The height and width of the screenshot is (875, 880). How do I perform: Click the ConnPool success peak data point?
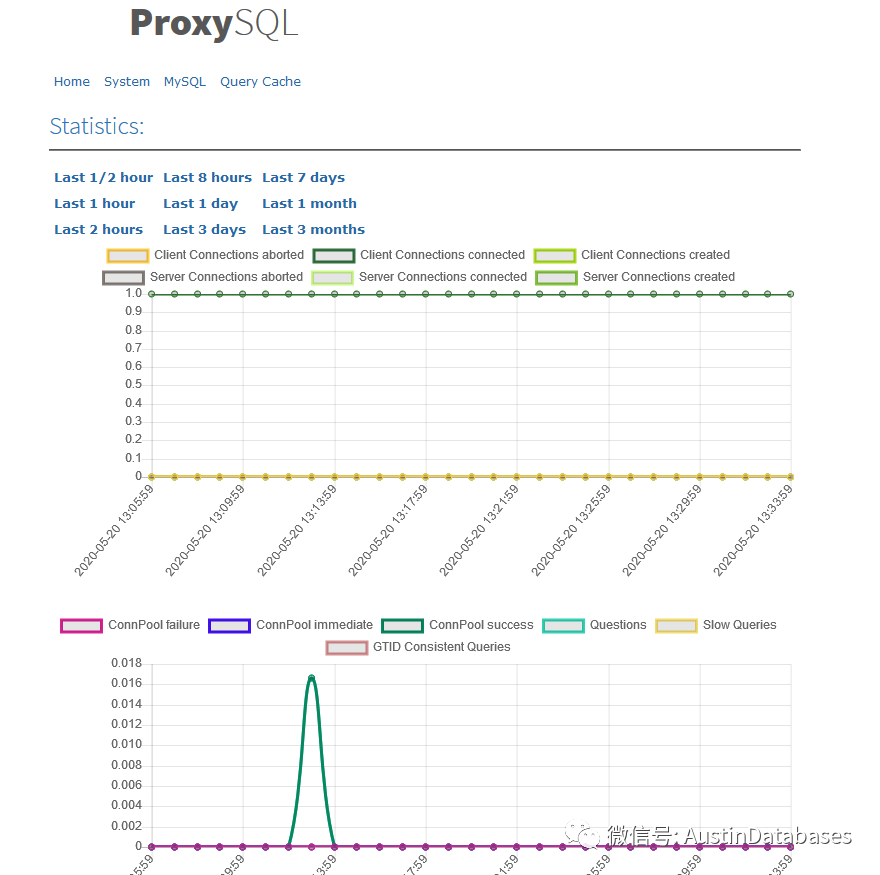click(x=311, y=677)
